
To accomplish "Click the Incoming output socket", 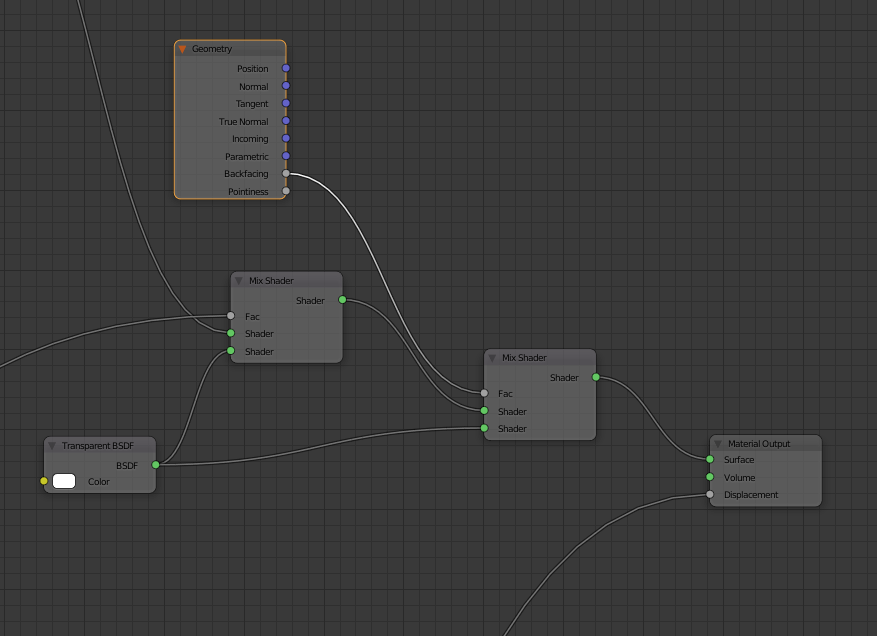I will (287, 139).
